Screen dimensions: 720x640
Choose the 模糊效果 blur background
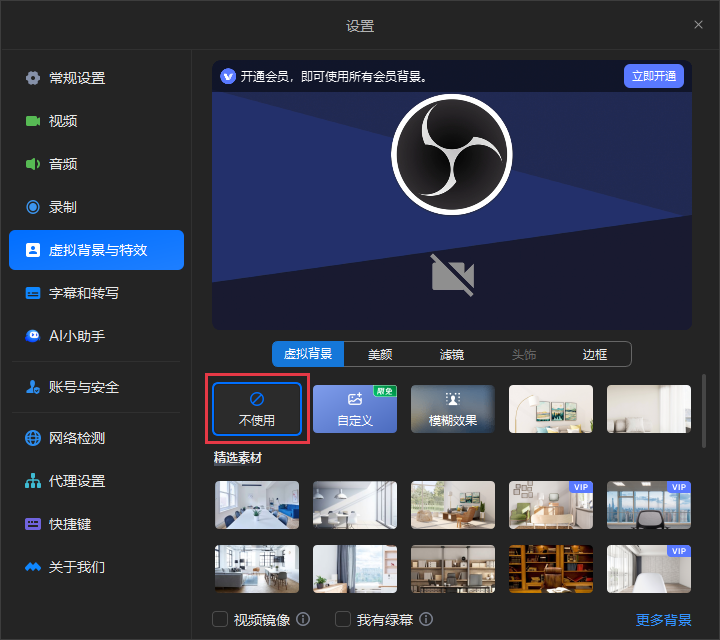tap(453, 409)
